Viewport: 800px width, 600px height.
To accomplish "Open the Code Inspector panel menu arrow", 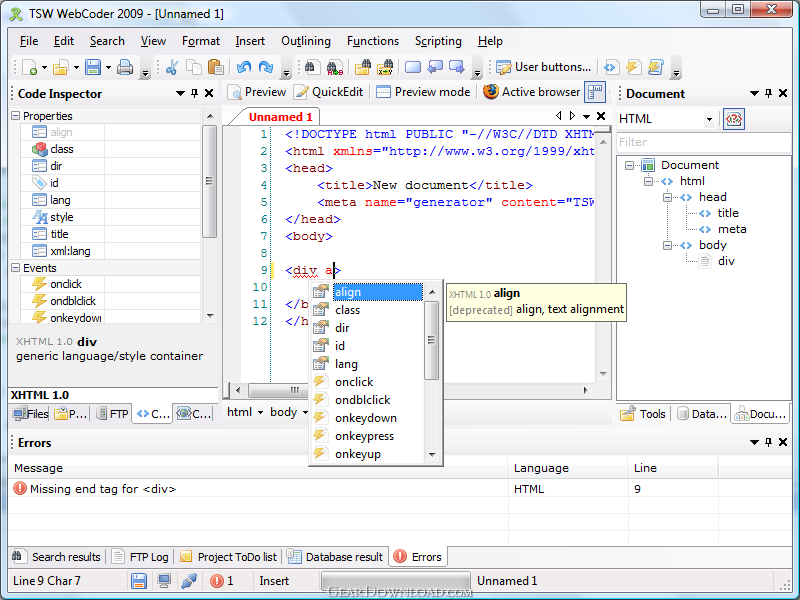I will 180,93.
